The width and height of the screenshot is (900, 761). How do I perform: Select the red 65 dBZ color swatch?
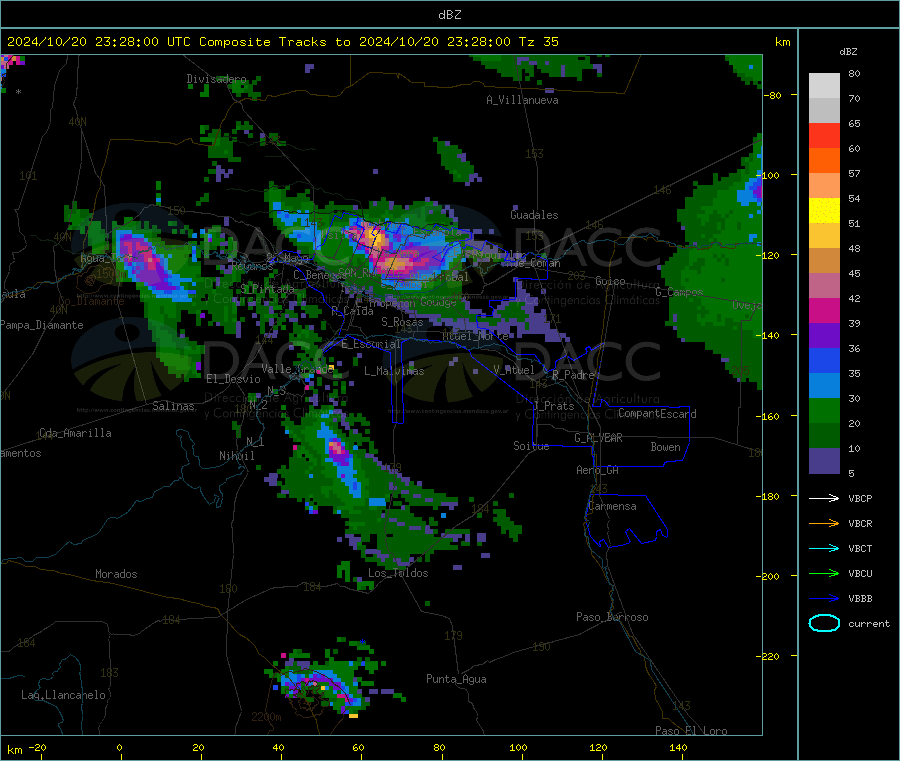pos(824,135)
